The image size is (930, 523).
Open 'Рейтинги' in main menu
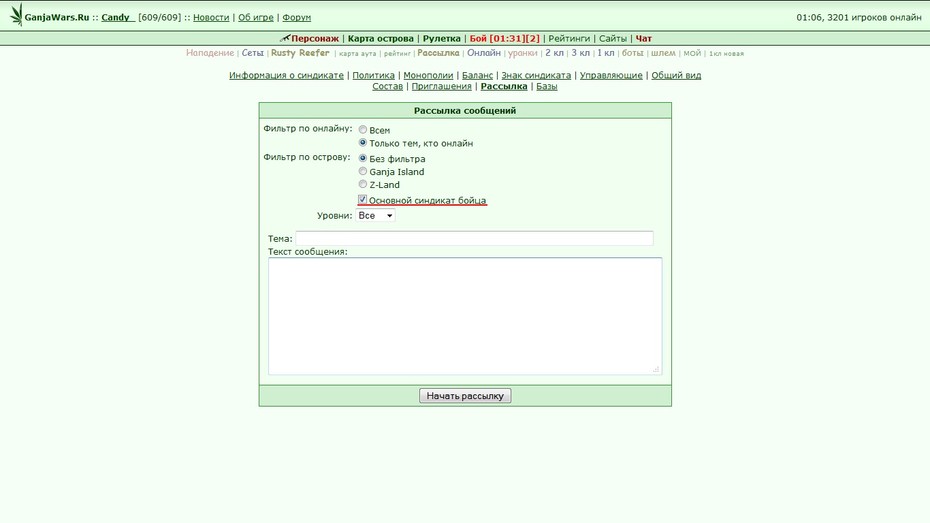569,39
